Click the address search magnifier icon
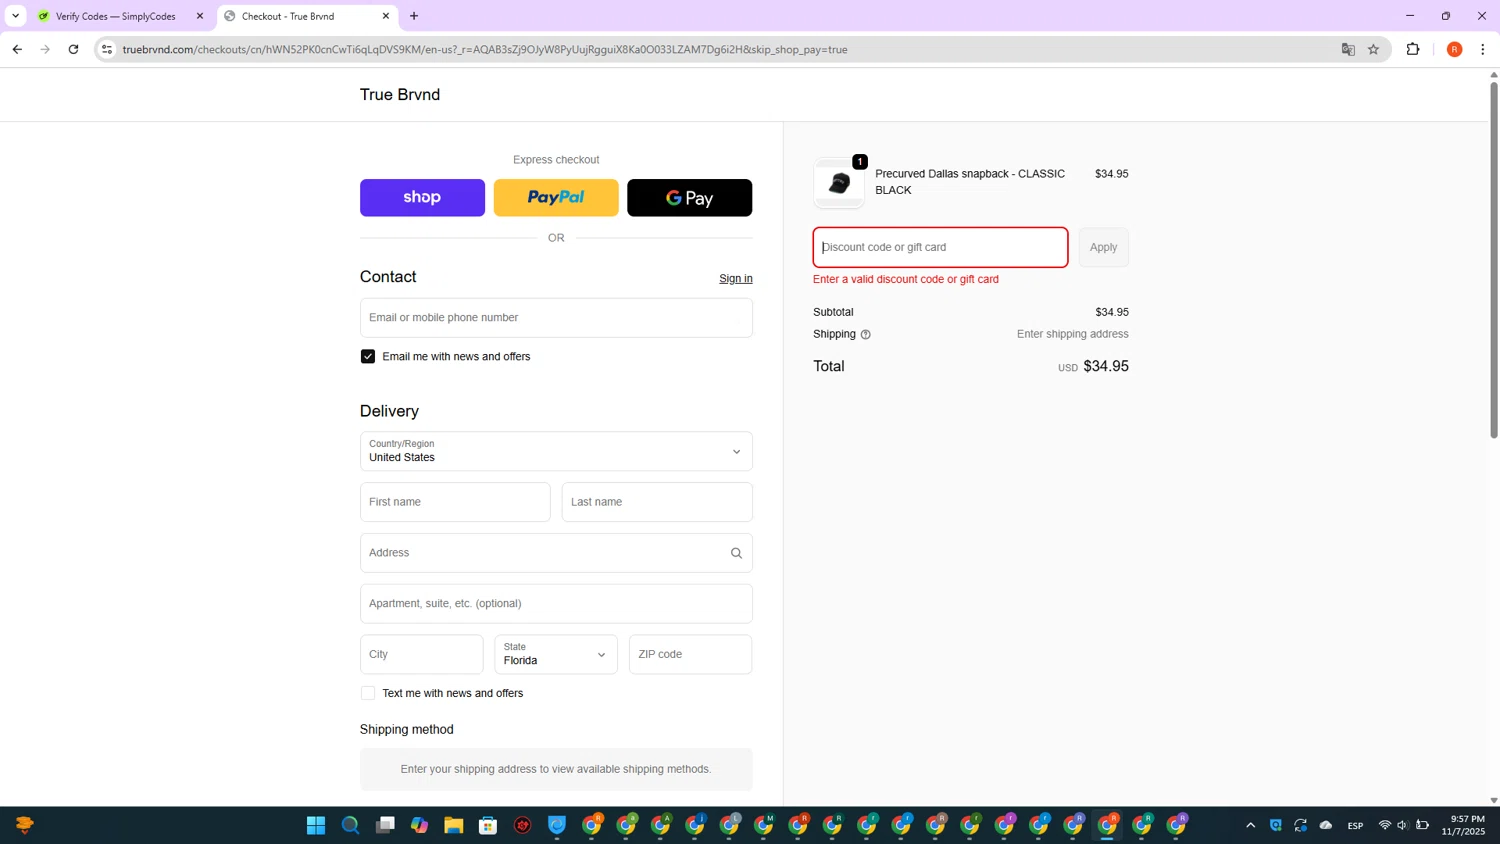1500x844 pixels. pyautogui.click(x=736, y=553)
